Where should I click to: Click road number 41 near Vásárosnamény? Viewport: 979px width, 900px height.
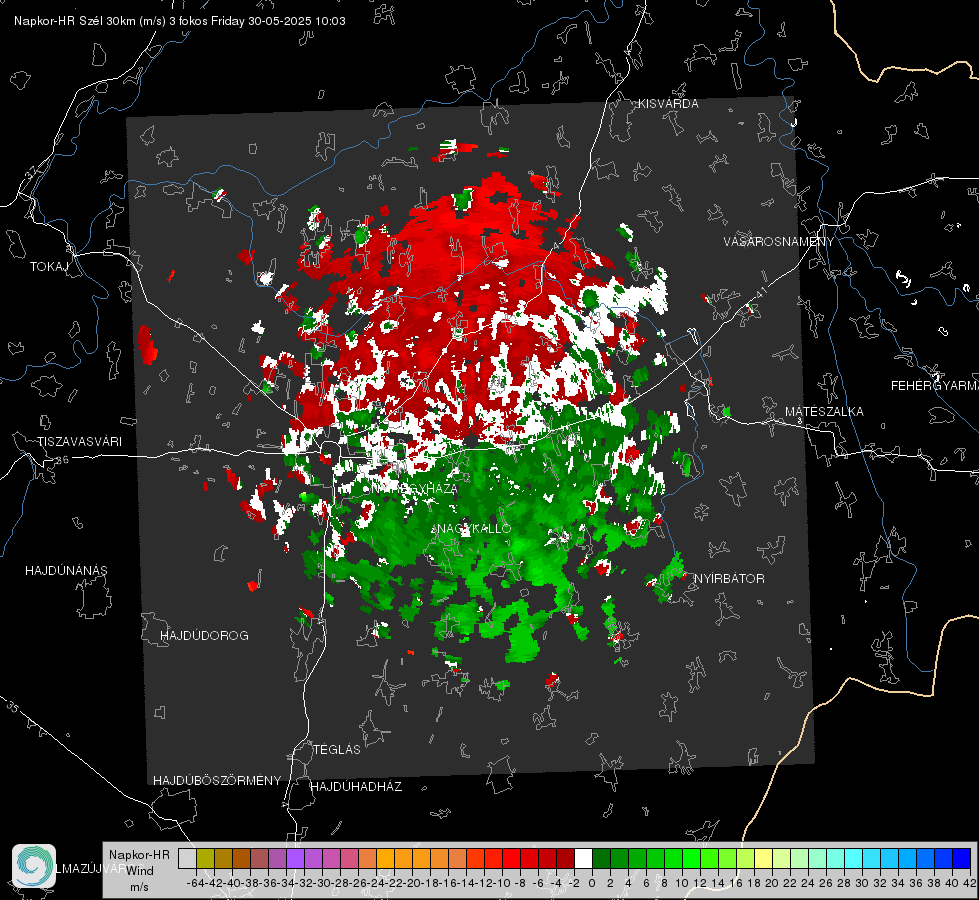[760, 293]
